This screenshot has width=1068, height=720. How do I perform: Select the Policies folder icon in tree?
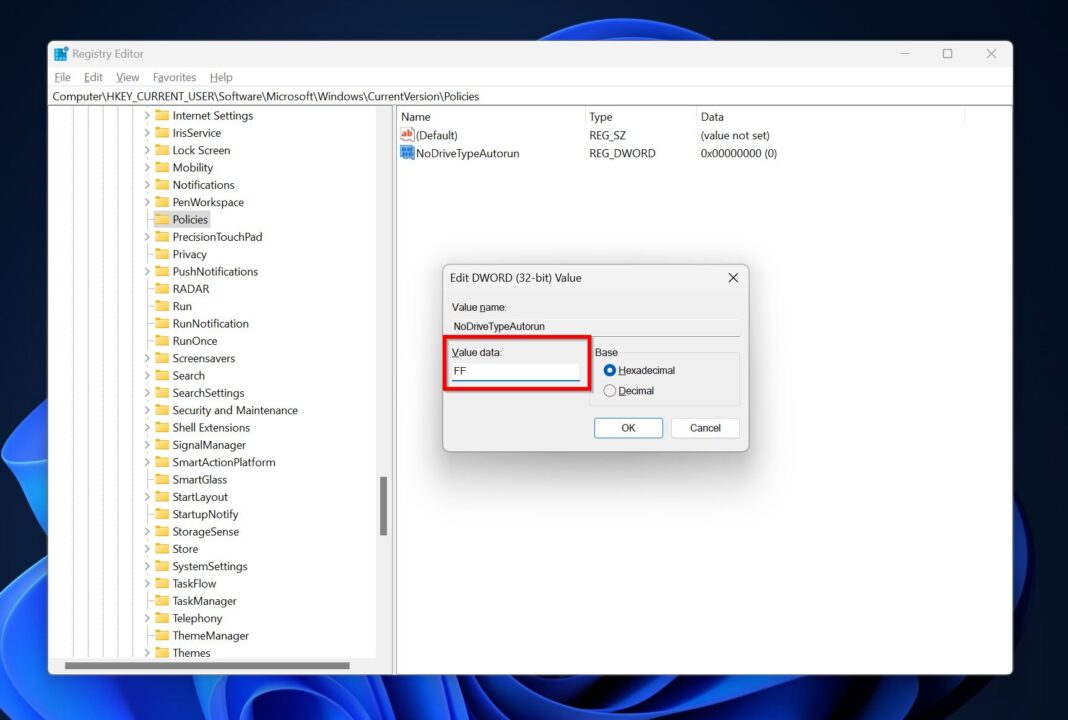(x=161, y=220)
